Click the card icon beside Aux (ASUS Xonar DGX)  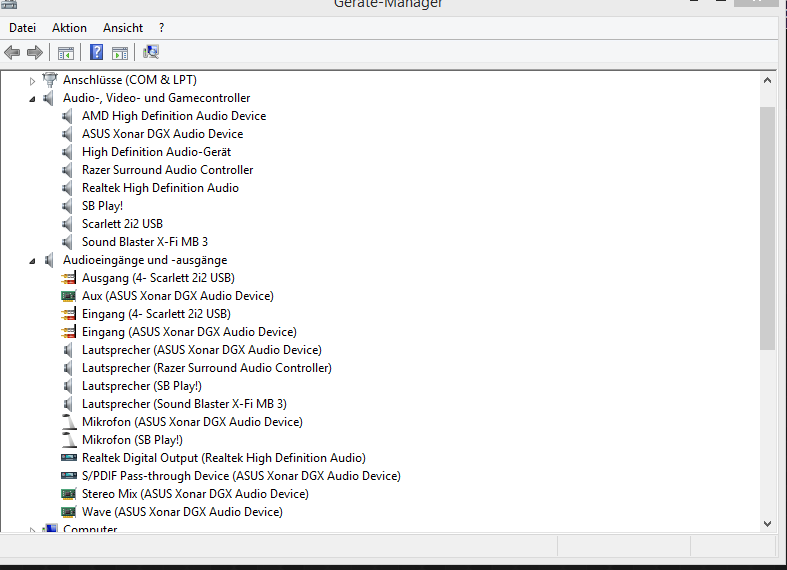pyautogui.click(x=68, y=296)
